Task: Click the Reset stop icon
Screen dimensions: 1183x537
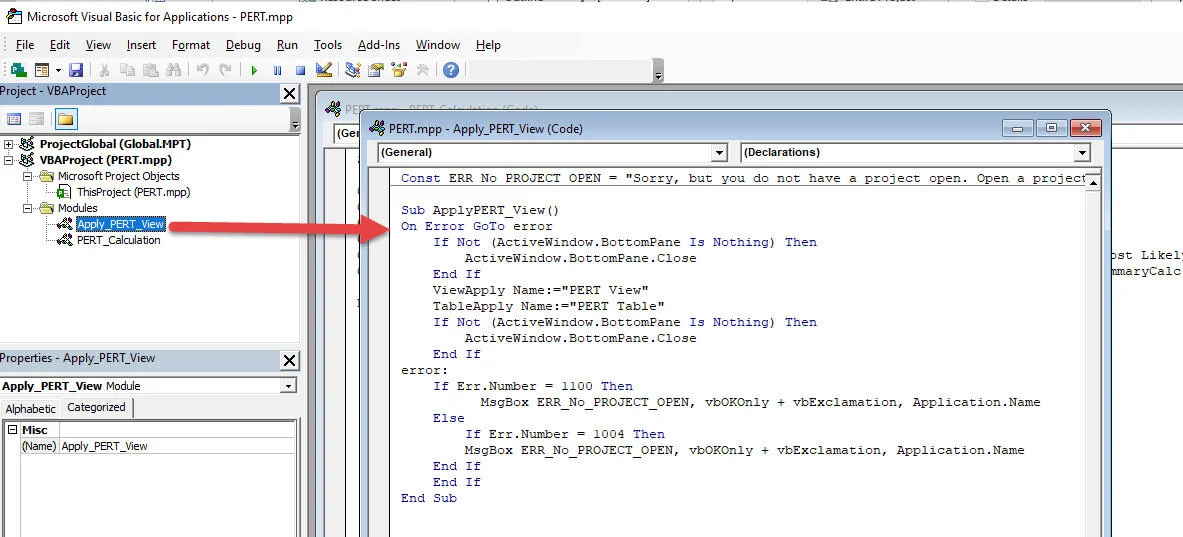Action: pos(300,70)
